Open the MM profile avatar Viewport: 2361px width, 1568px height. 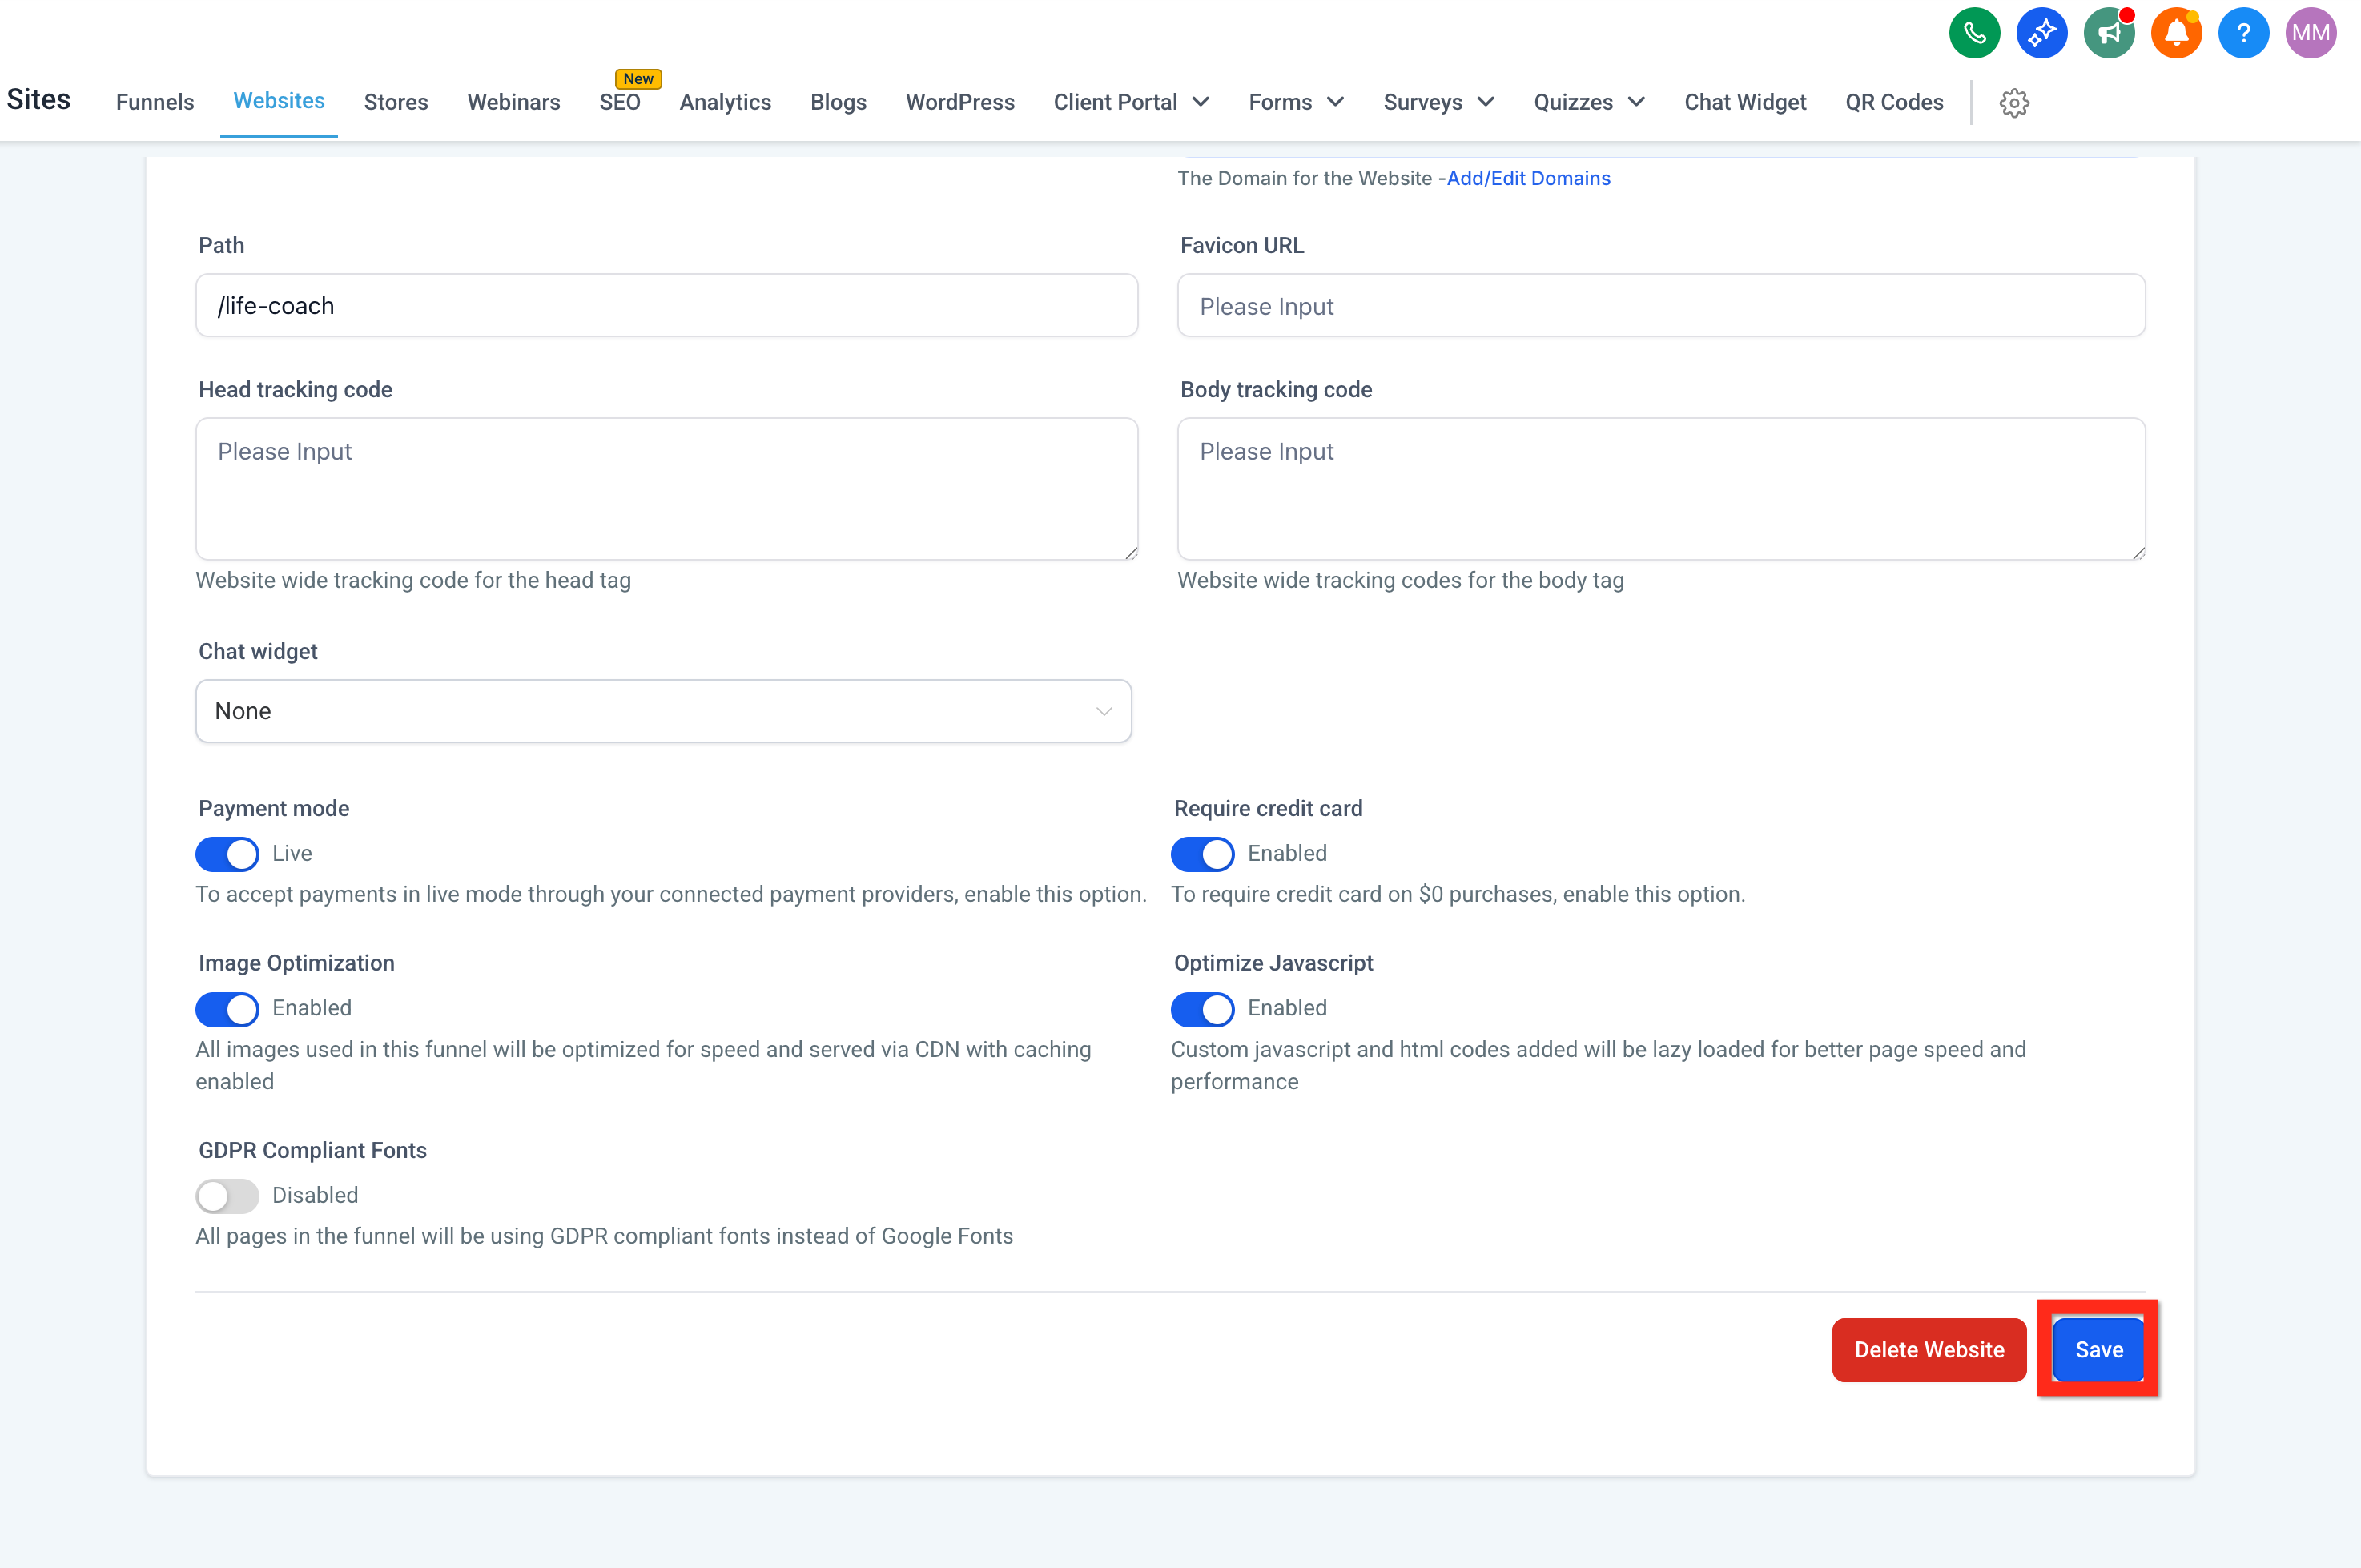(2310, 32)
